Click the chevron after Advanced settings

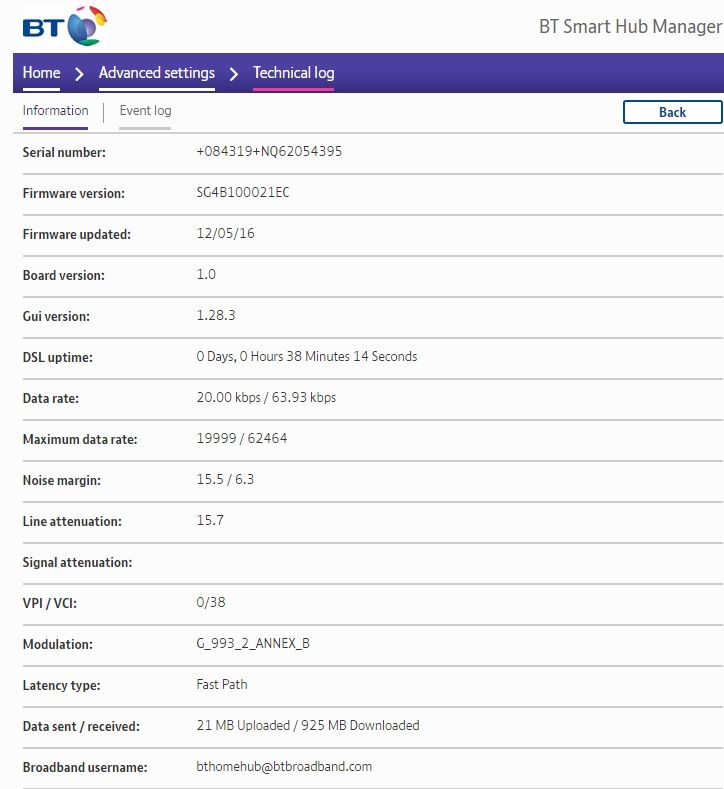click(233, 74)
